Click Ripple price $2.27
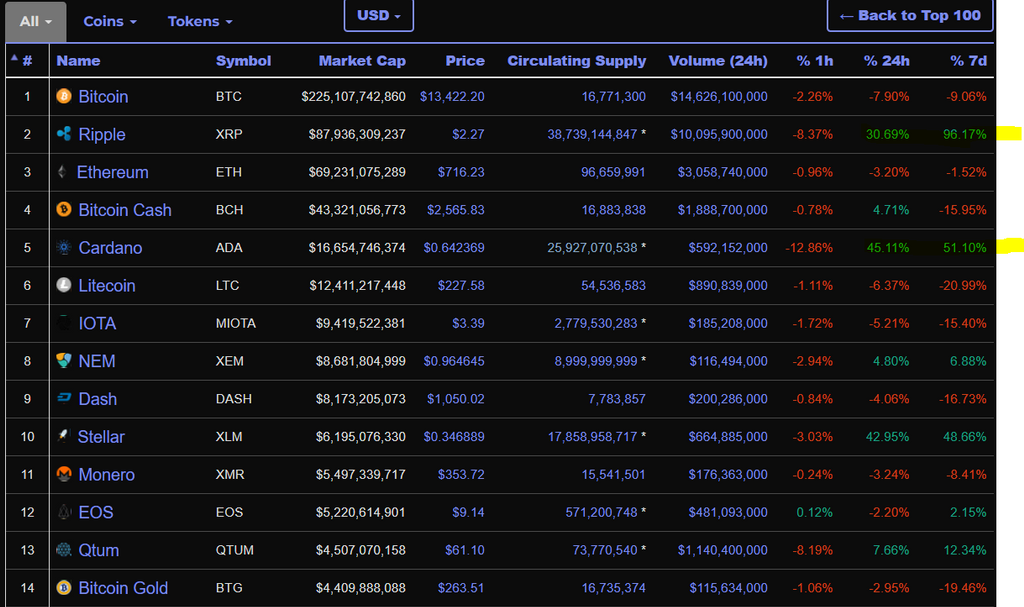This screenshot has width=1024, height=607. (x=468, y=135)
